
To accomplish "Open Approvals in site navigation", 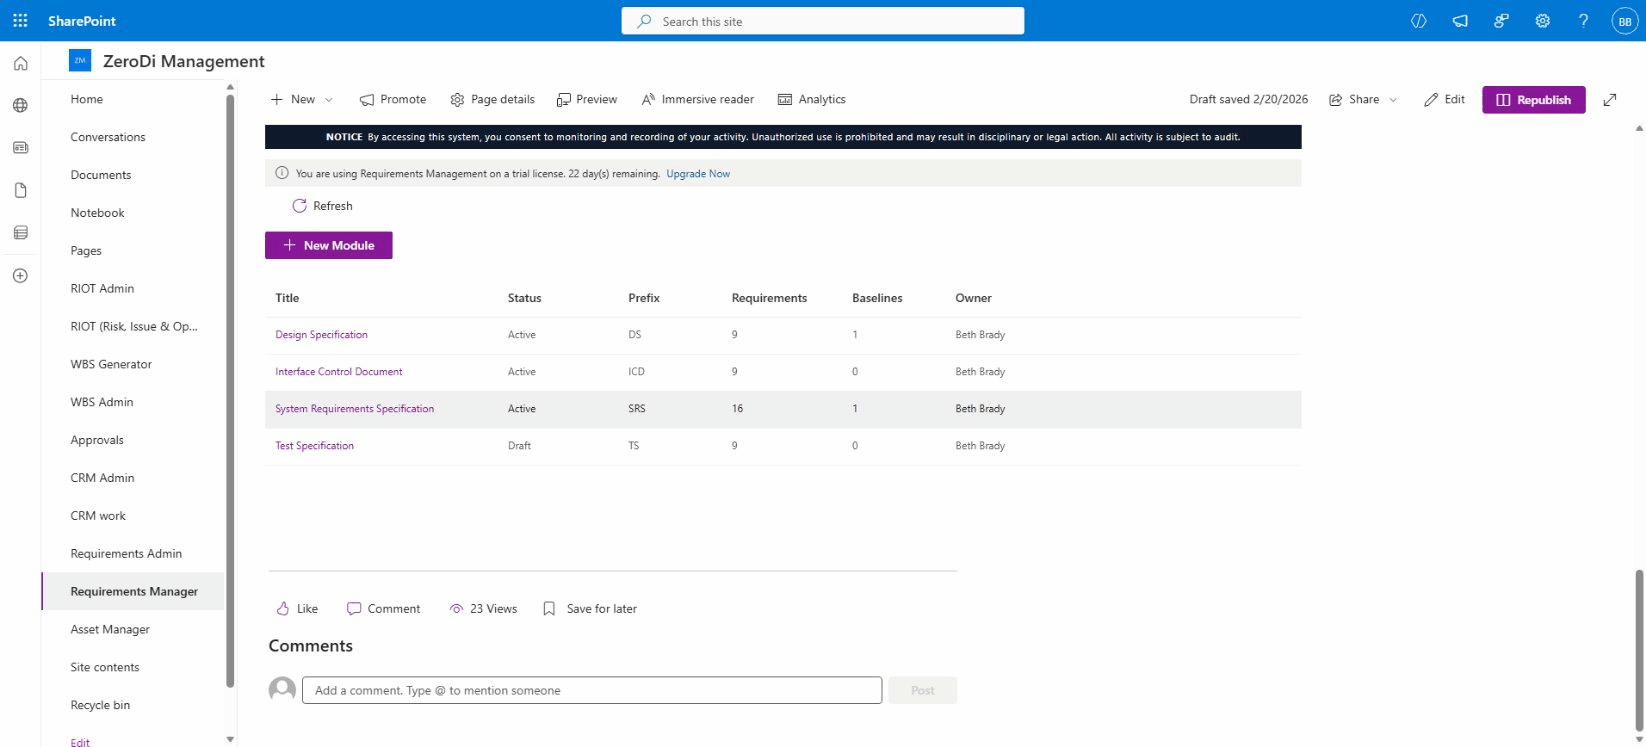I will 97,441.
